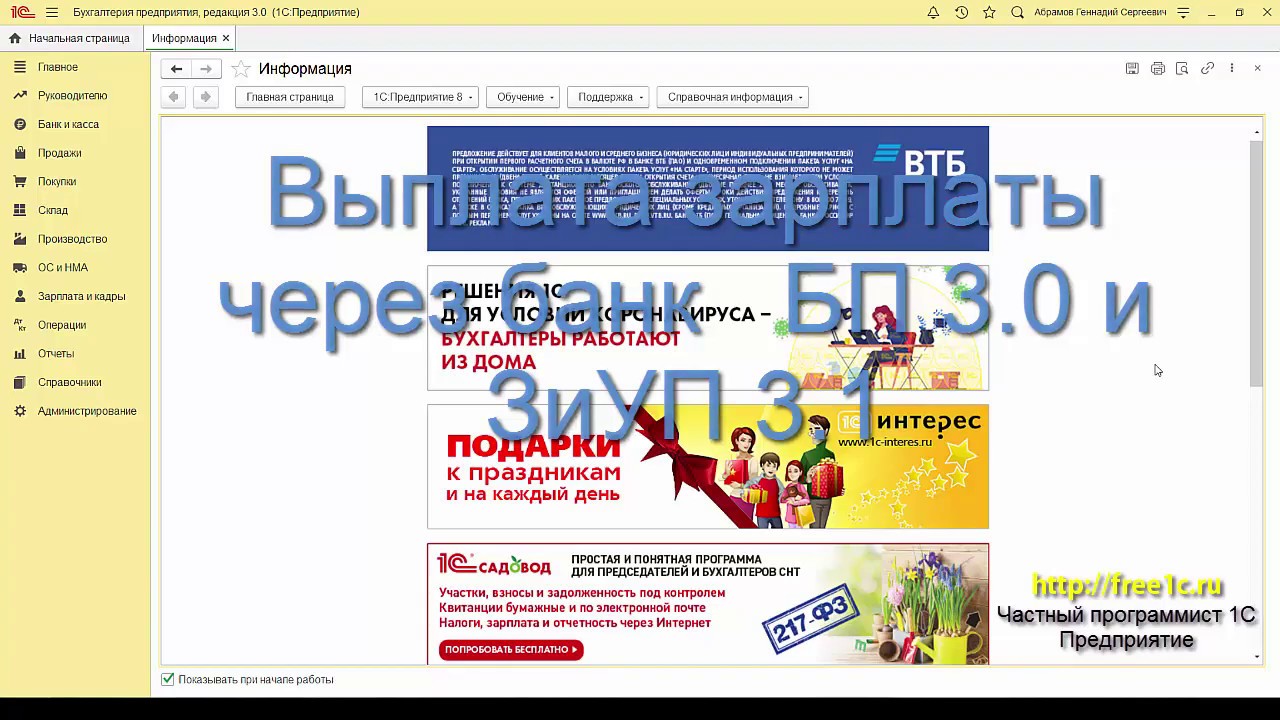Viewport: 1280px width, 720px height.
Task: Open favorites star in title bar
Action: 989,12
